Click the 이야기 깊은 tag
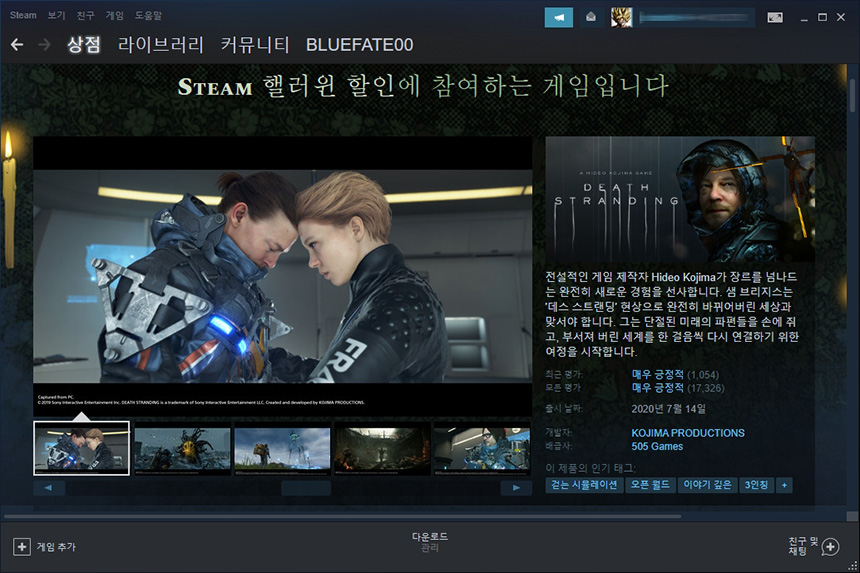860x573 pixels. (x=707, y=485)
